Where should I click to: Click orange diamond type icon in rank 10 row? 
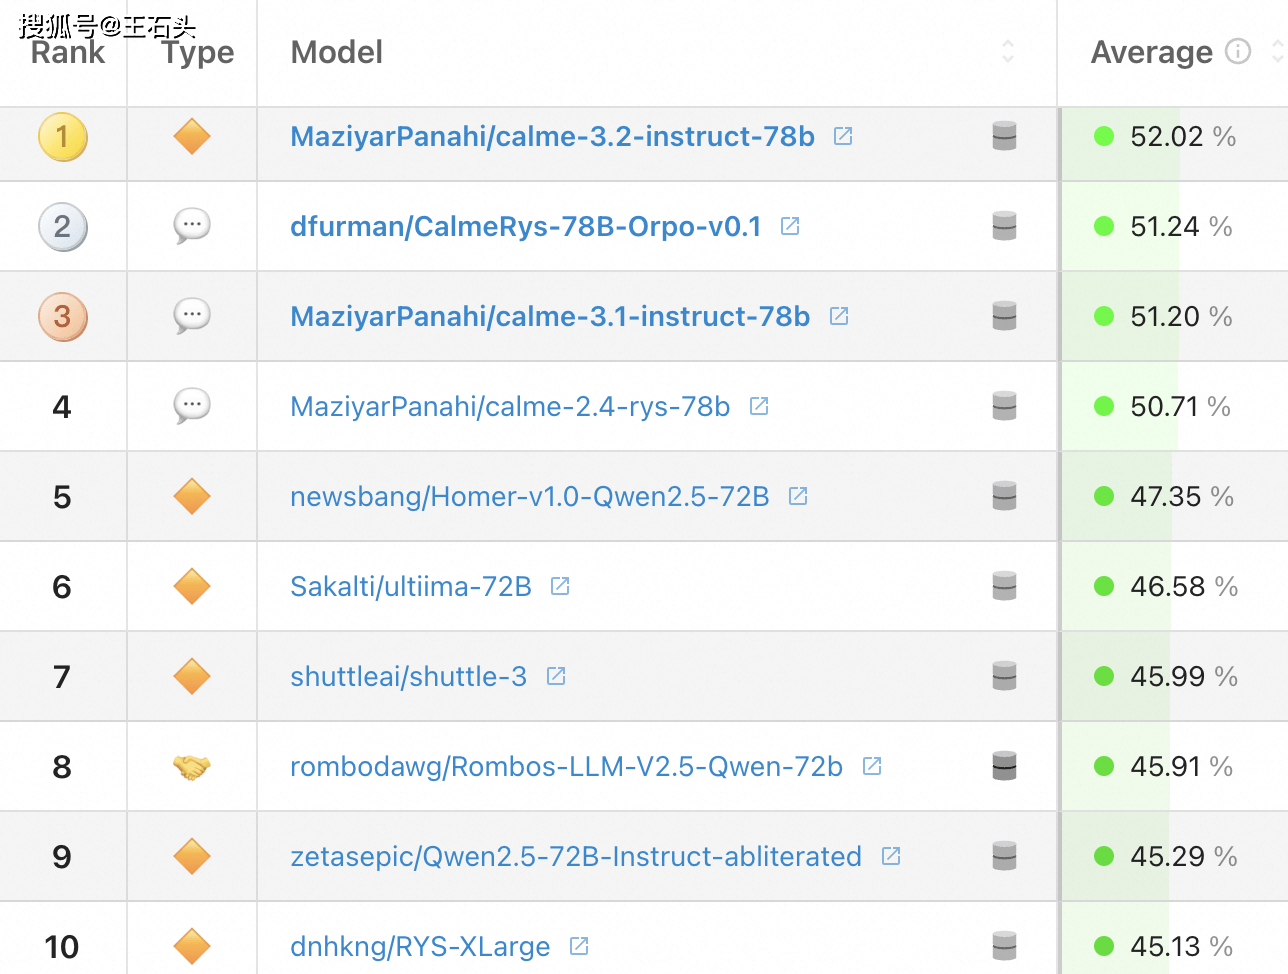192,946
